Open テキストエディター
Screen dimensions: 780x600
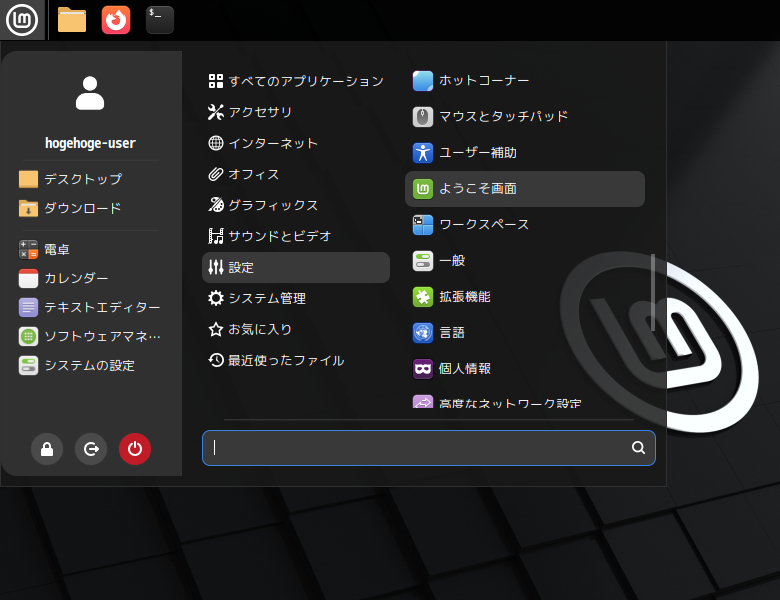(90, 307)
